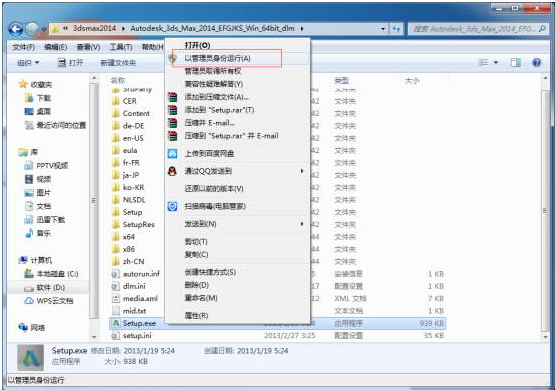555x390 pixels.
Task: Click the change view icon
Action: 483,63
